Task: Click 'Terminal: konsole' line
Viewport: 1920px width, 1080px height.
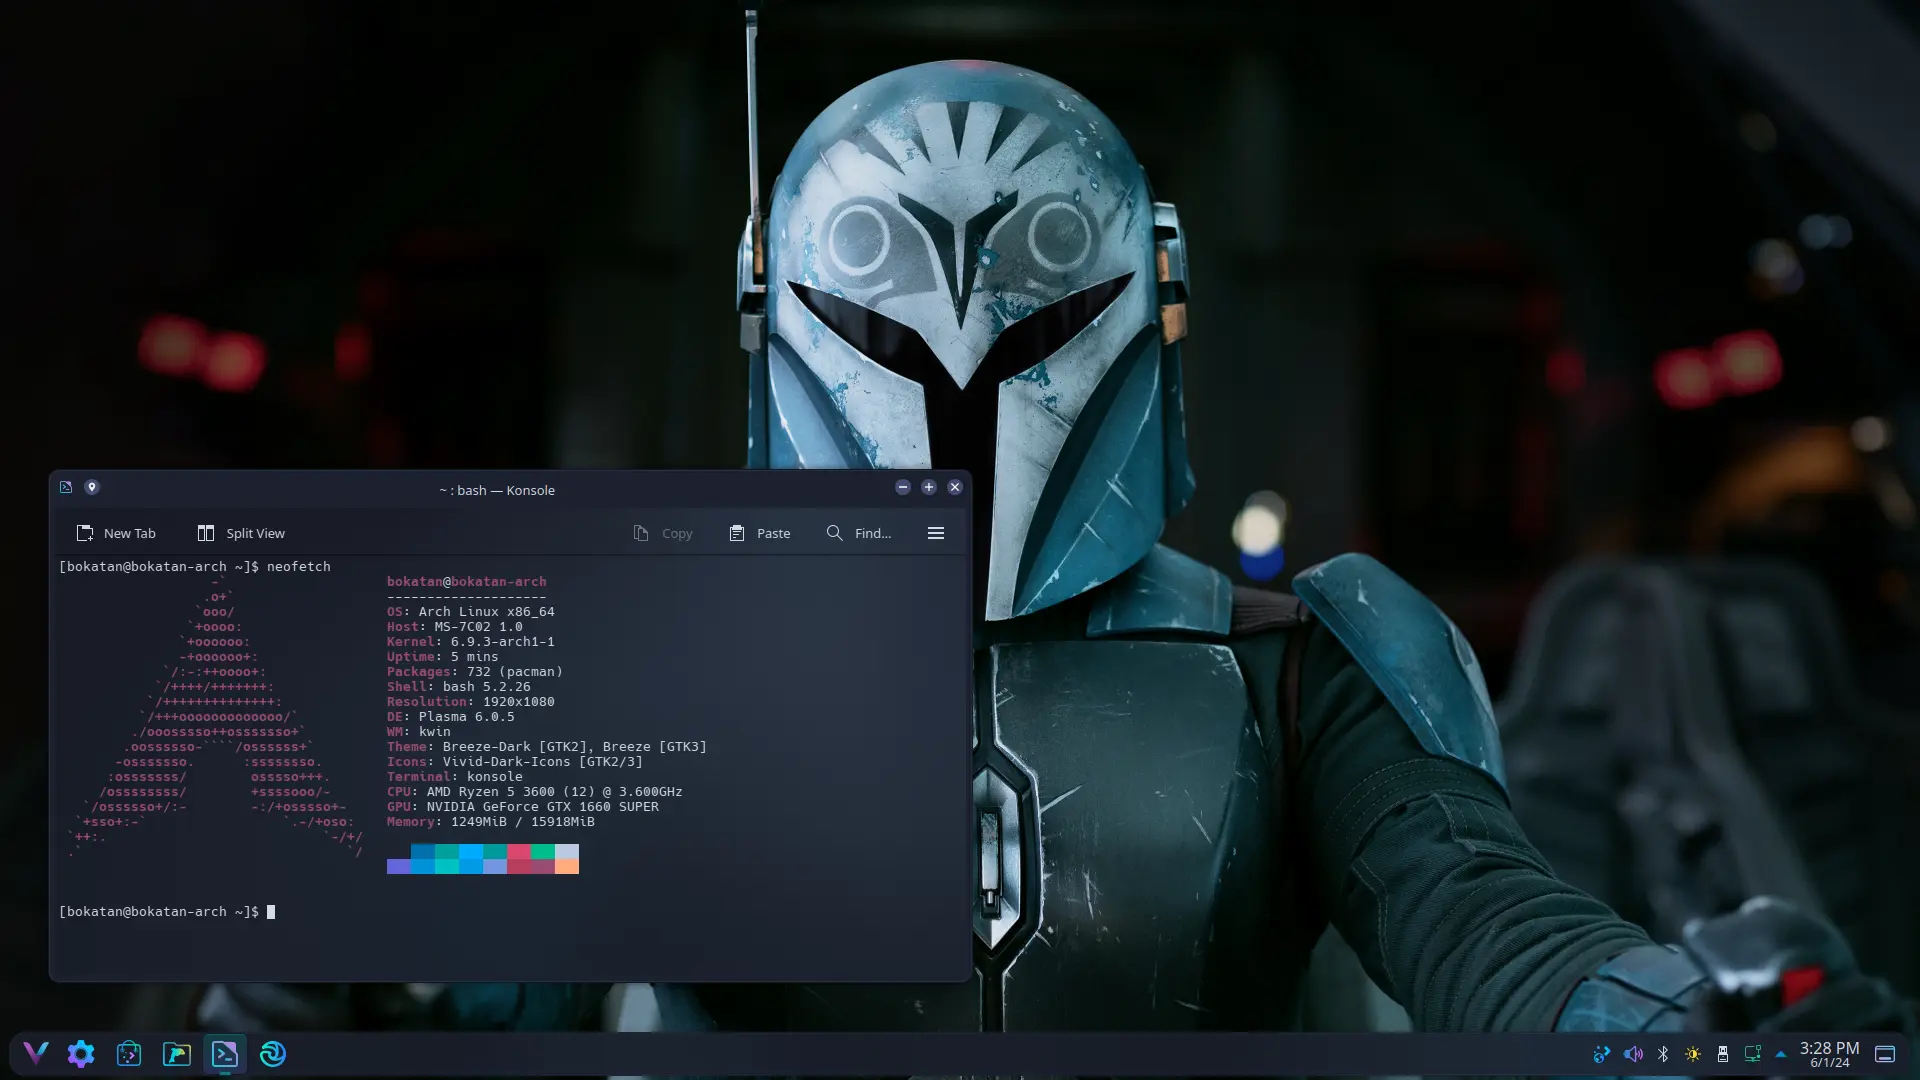Action: (x=455, y=777)
